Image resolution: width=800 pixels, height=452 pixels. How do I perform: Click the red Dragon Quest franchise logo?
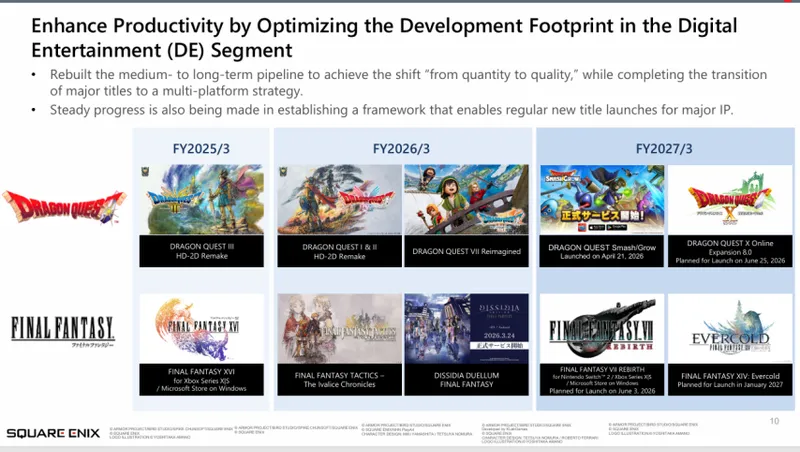pyautogui.click(x=64, y=207)
